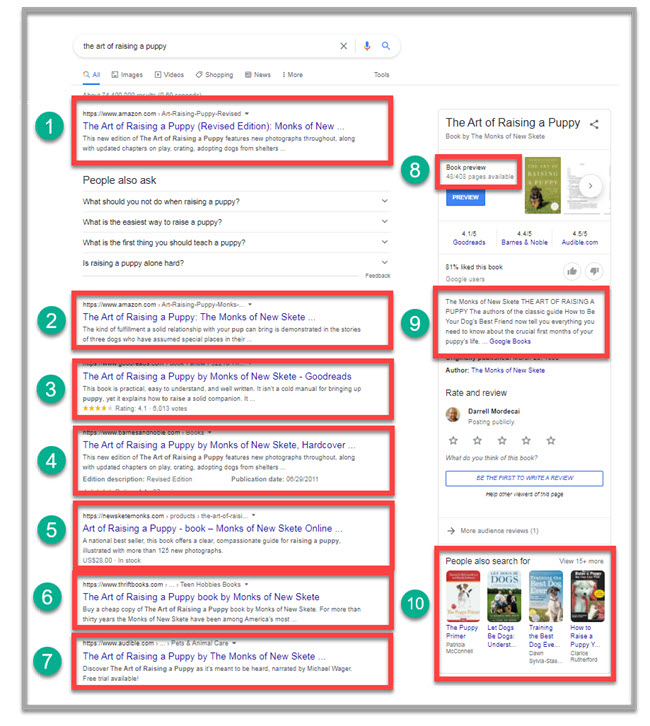This screenshot has height=726, width=650.
Task: Open the Barnes & Noble Hardcover result title
Action: (x=219, y=445)
